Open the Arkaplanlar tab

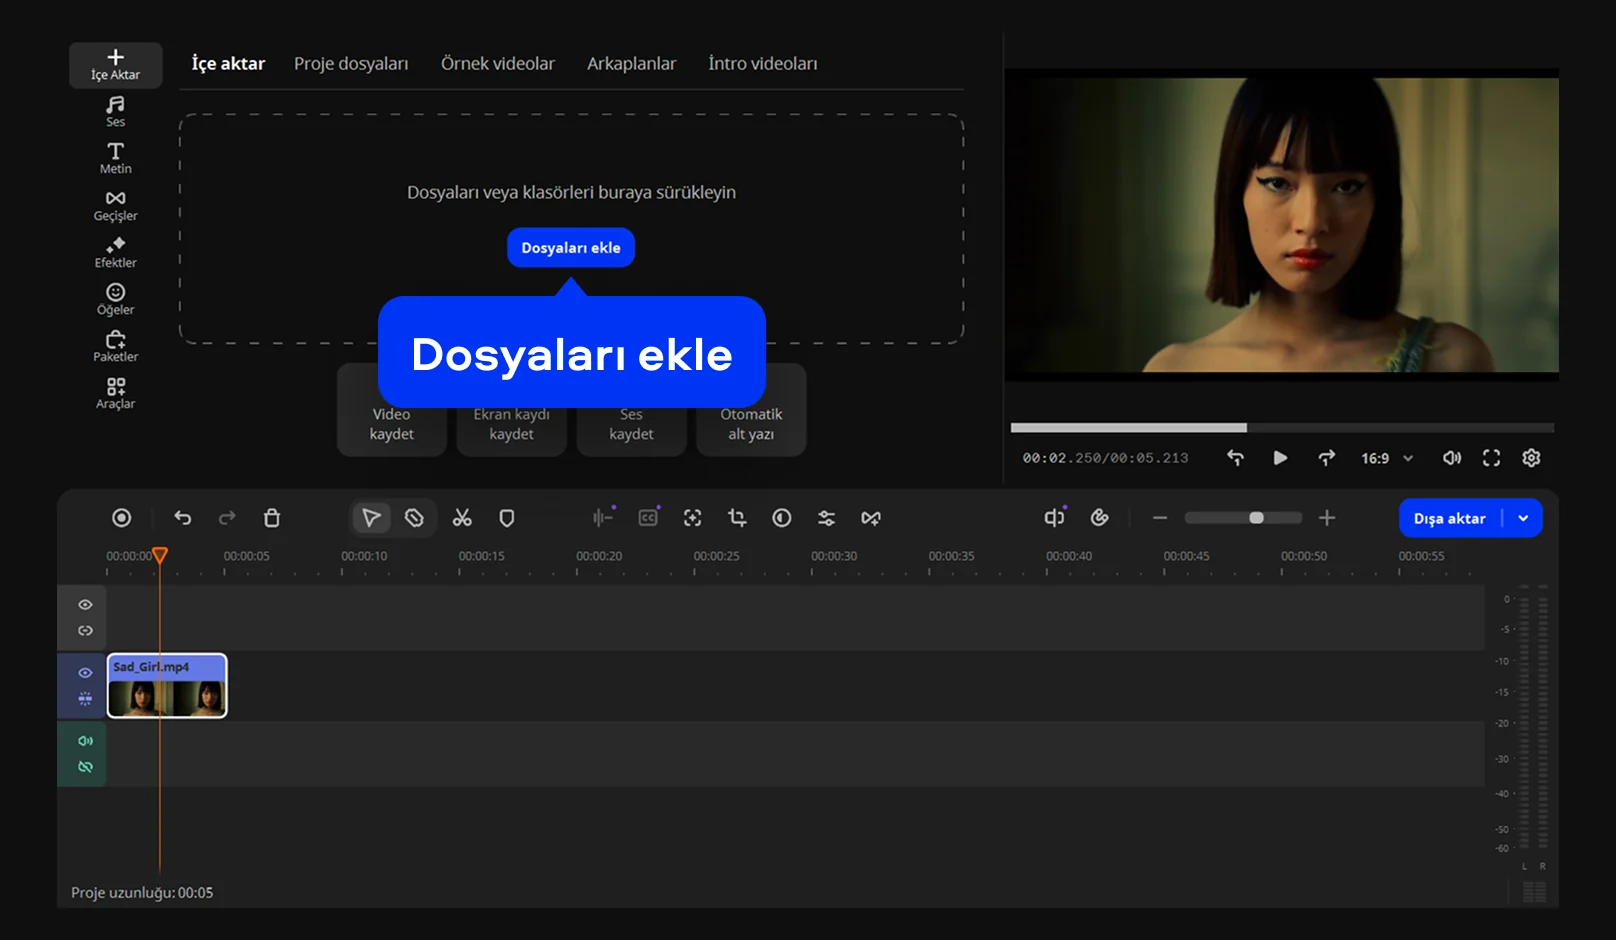[631, 64]
